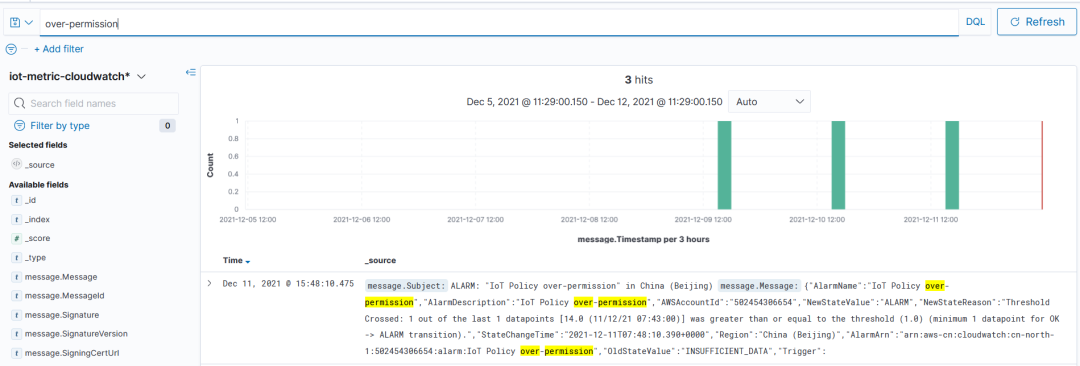This screenshot has height=366, width=1080.
Task: Open the saved queries icon menu
Action: click(x=20, y=22)
